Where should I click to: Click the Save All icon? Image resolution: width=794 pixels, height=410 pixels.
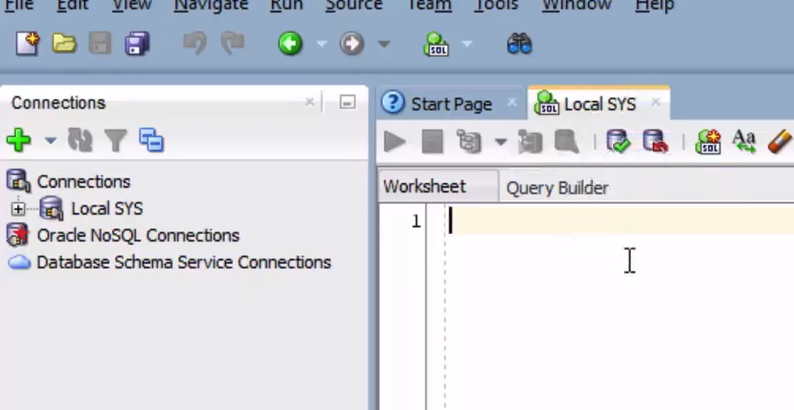tap(137, 44)
